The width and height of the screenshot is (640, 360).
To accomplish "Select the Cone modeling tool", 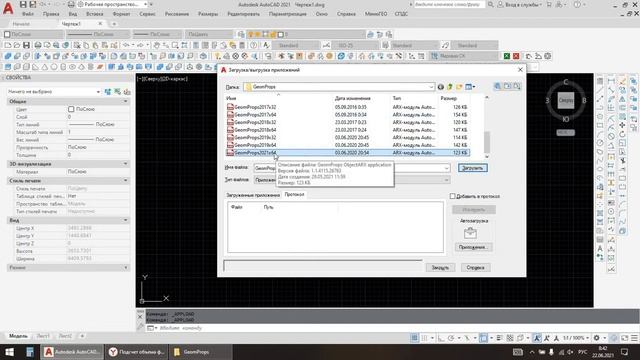I will pyautogui.click(x=44, y=67).
